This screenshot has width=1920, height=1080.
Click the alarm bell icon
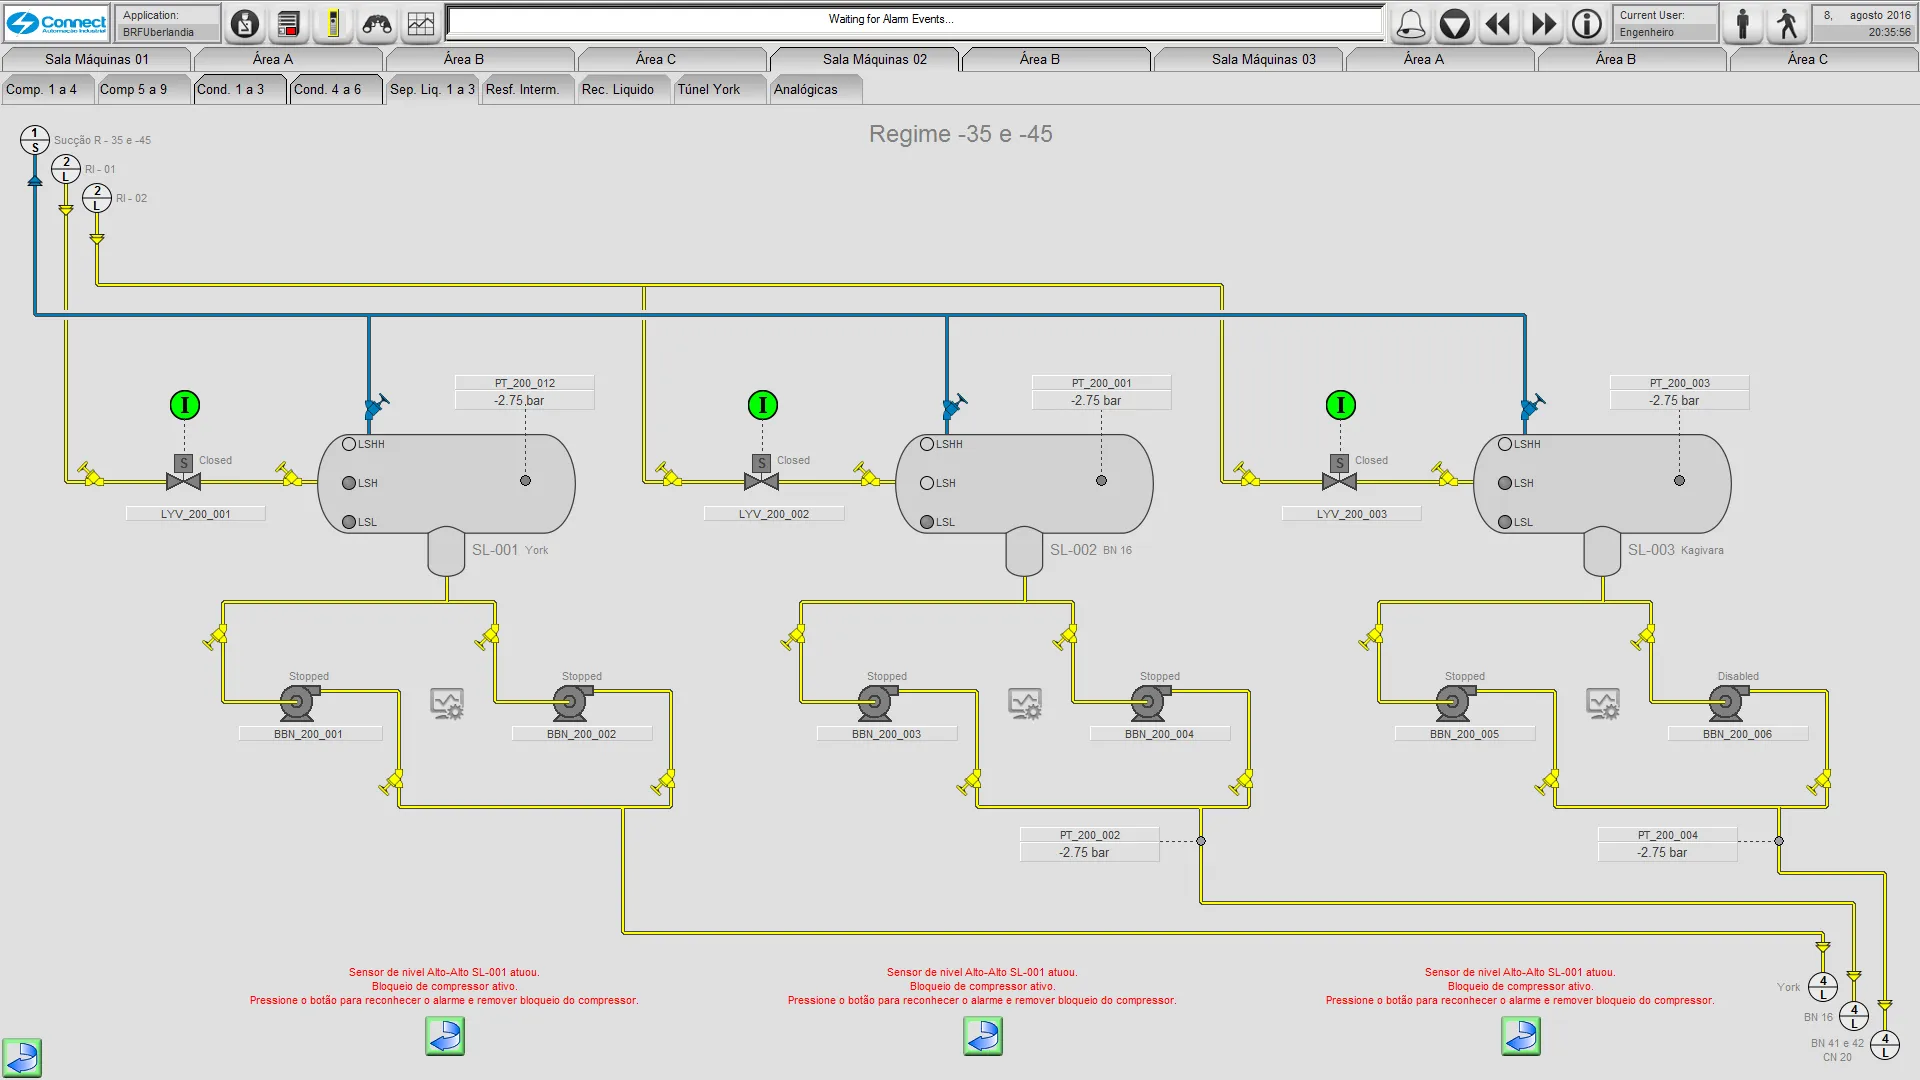click(1411, 24)
